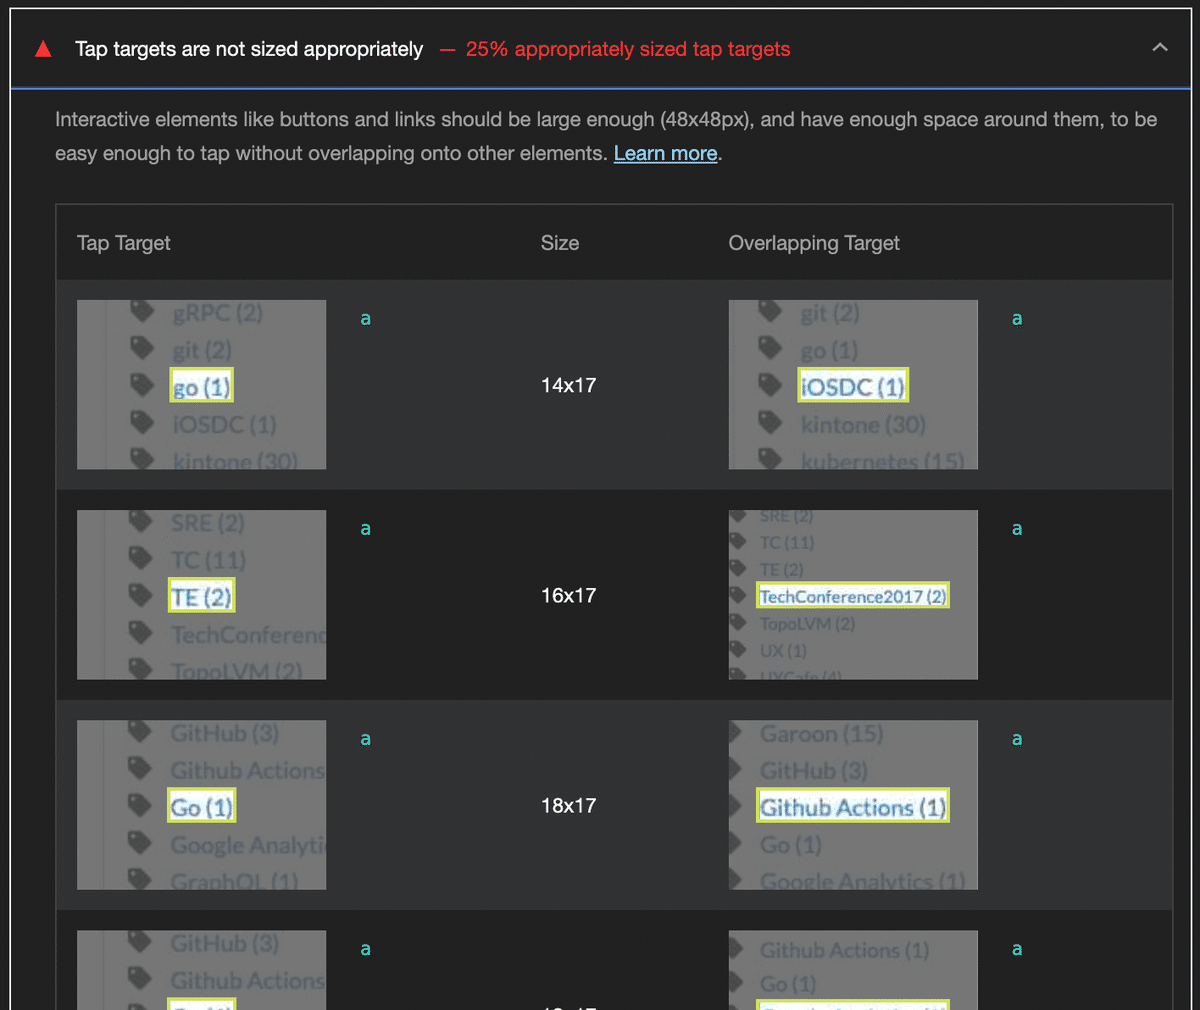Click the 'a' link in the bottom row, left side

(x=366, y=949)
